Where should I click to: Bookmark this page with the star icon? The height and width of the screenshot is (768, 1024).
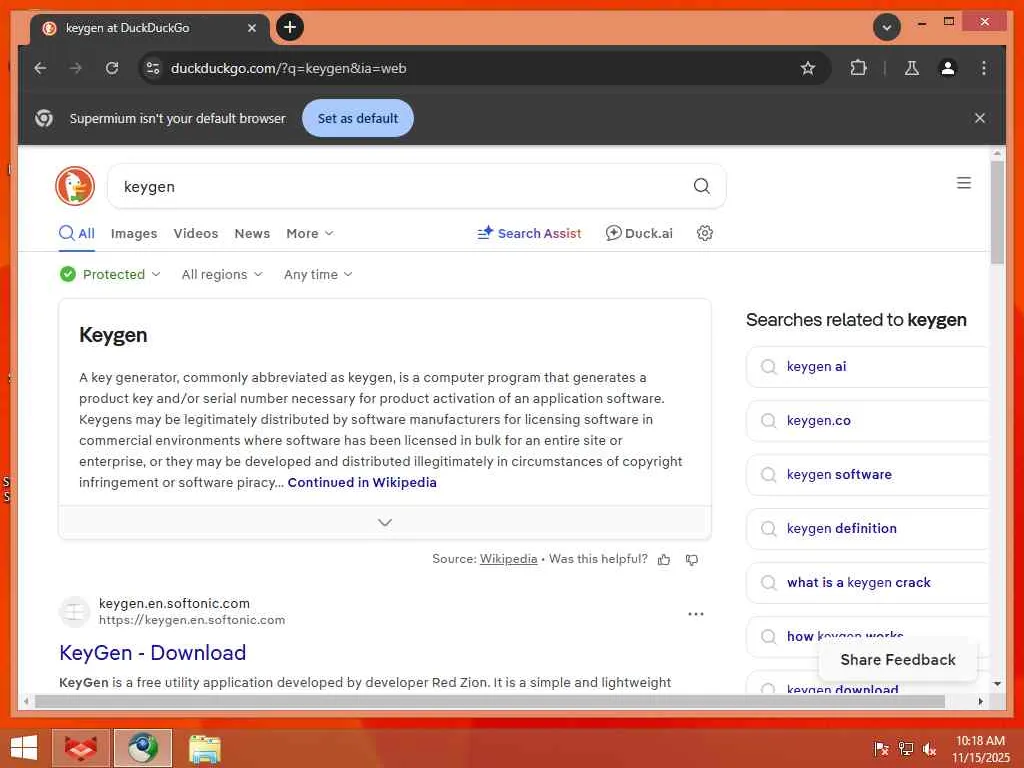tap(808, 68)
